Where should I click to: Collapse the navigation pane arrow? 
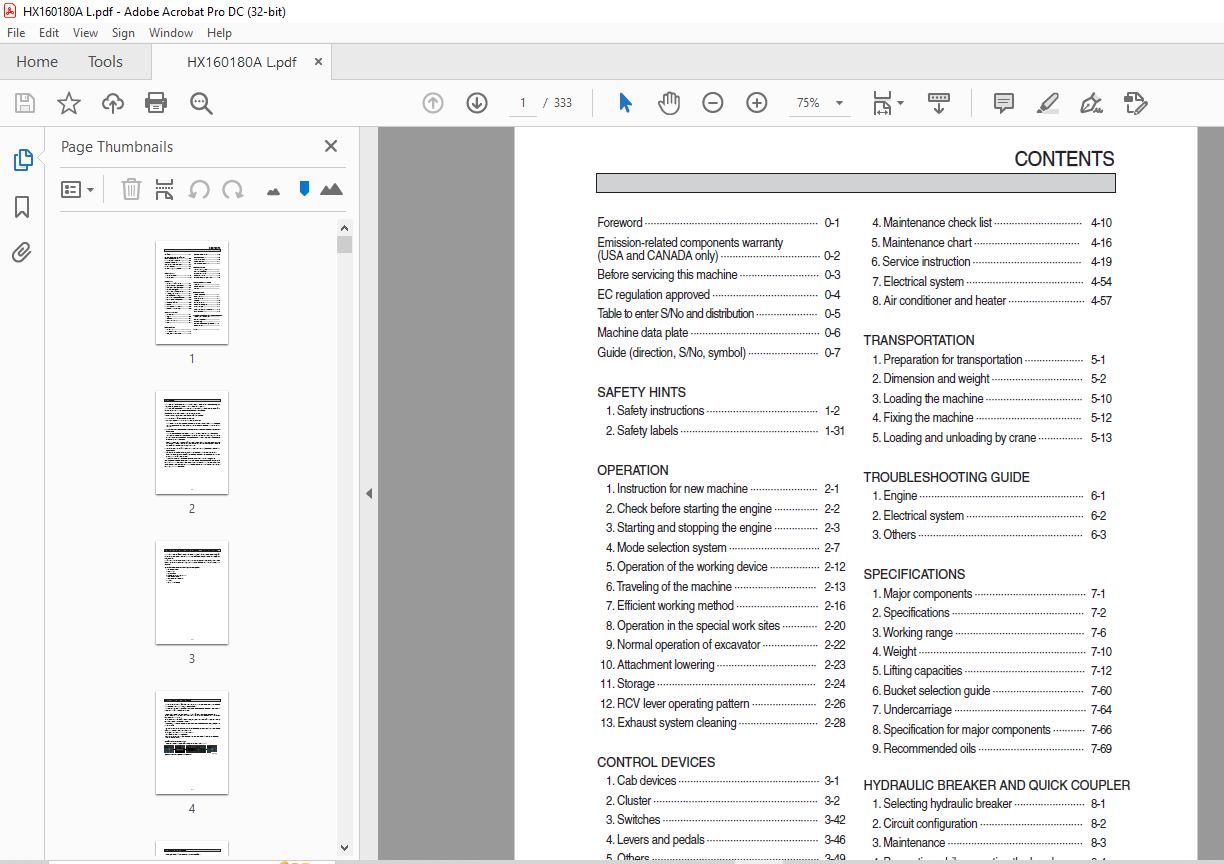pyautogui.click(x=369, y=493)
